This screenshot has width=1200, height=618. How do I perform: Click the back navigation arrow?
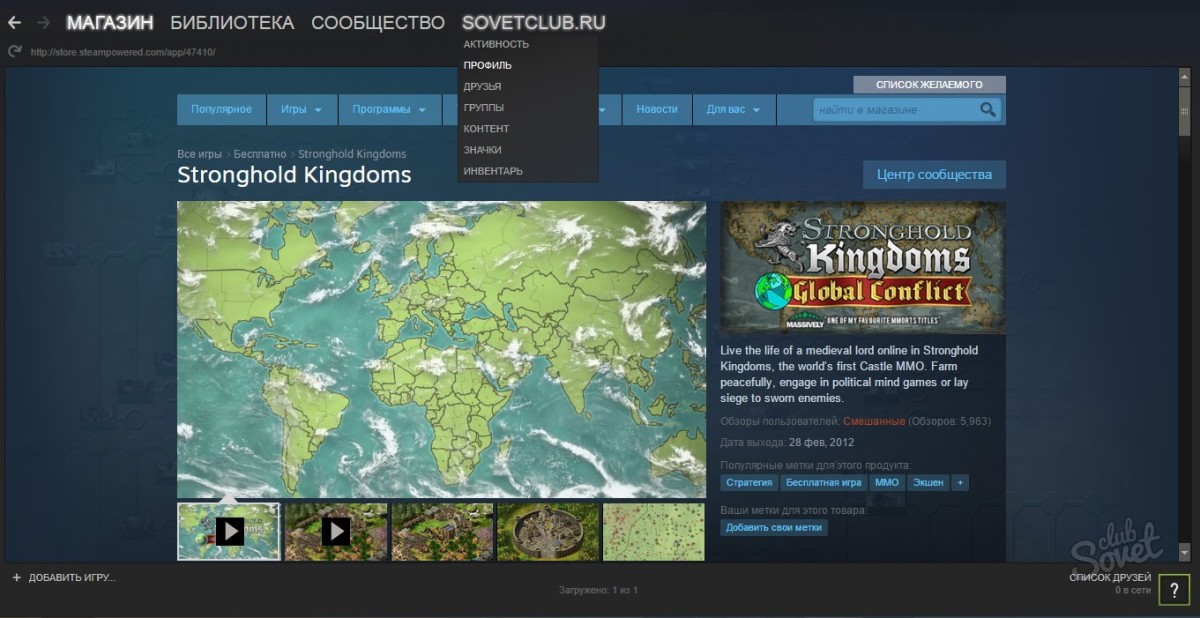(x=15, y=22)
